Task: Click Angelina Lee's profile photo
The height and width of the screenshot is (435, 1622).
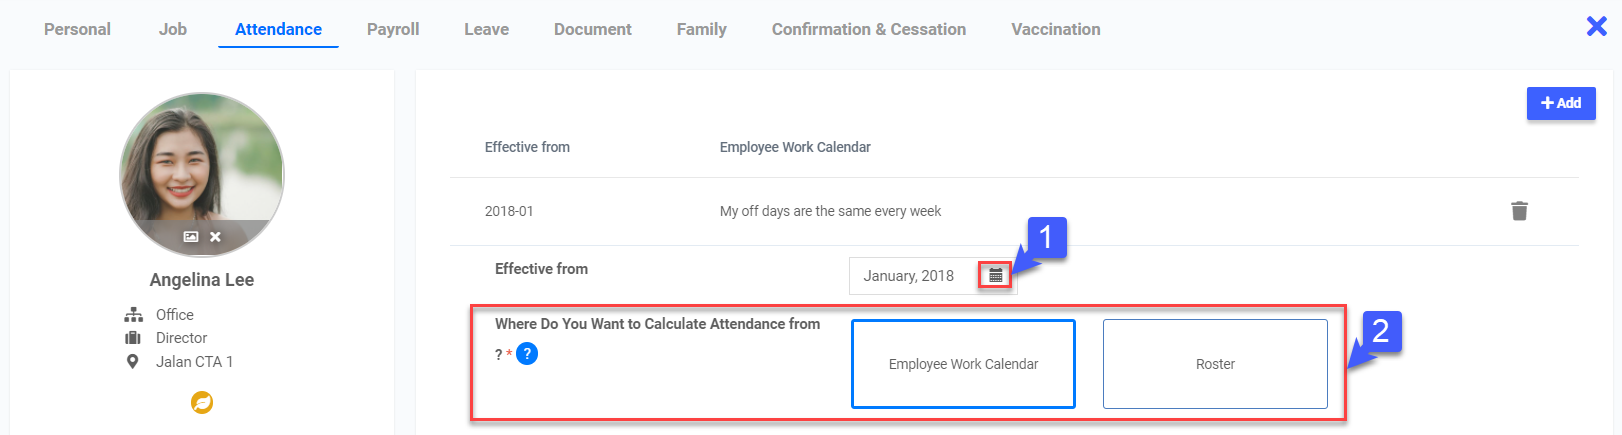Action: 202,160
